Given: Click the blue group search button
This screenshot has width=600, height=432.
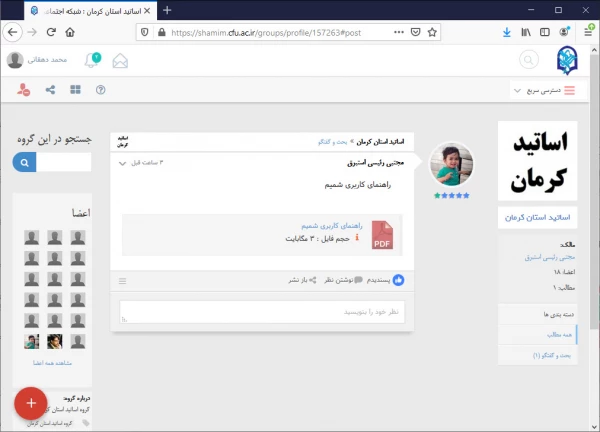Looking at the screenshot, I should click(23, 162).
